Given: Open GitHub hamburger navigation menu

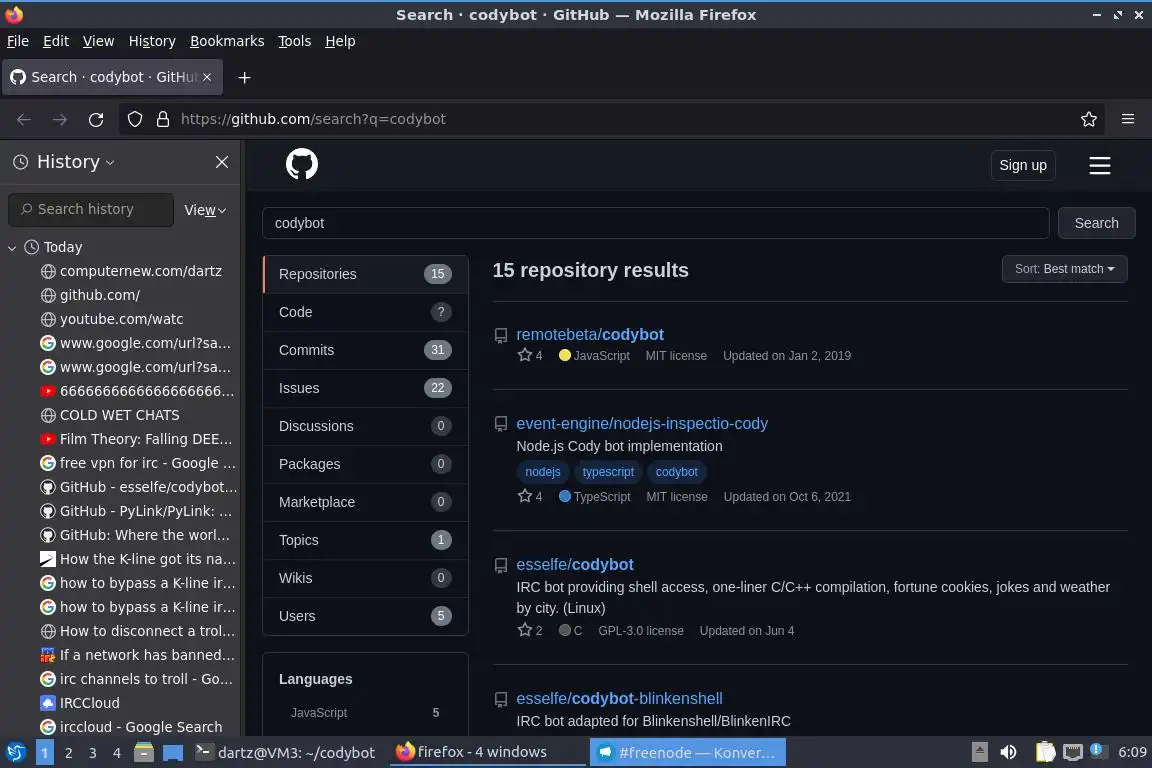Looking at the screenshot, I should 1099,165.
